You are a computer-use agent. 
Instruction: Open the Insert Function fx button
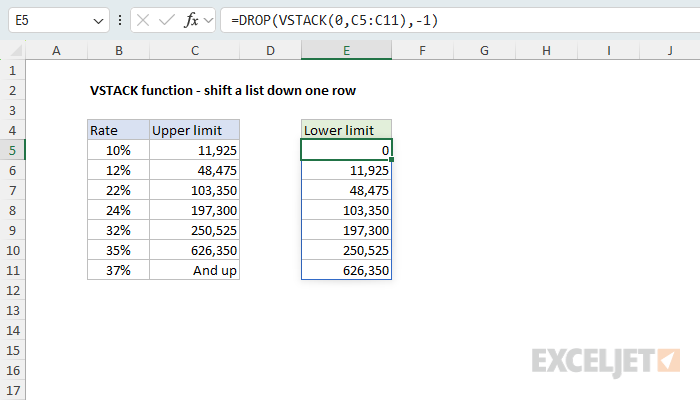(x=191, y=20)
